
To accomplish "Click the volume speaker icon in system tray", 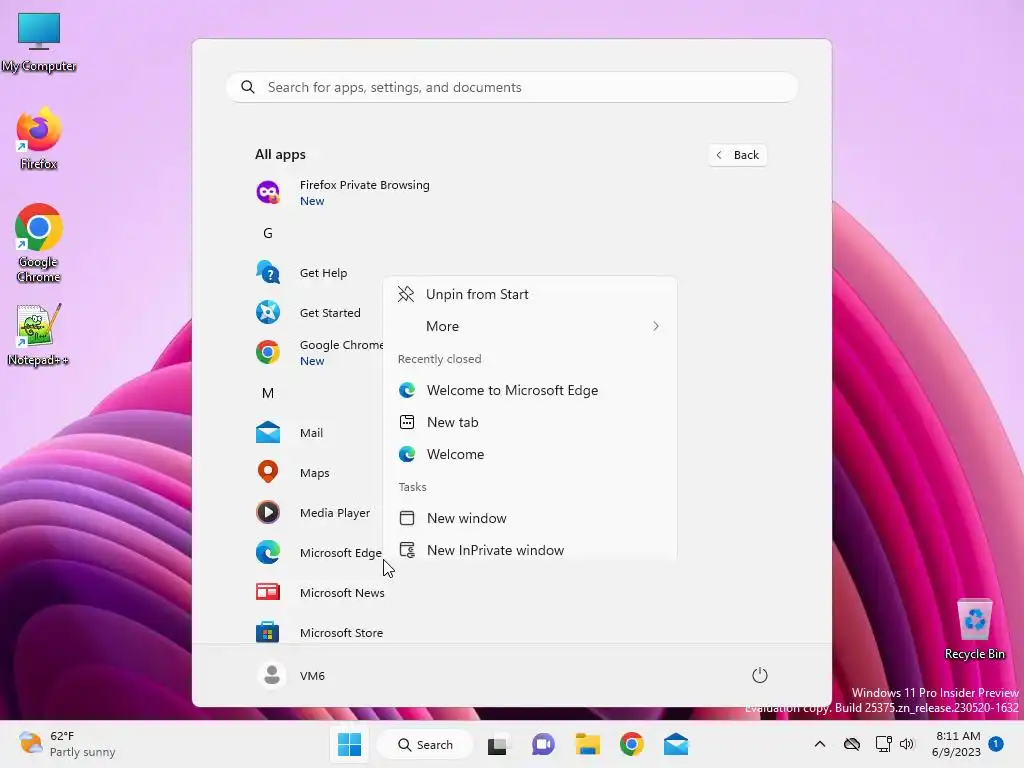I will pos(906,744).
